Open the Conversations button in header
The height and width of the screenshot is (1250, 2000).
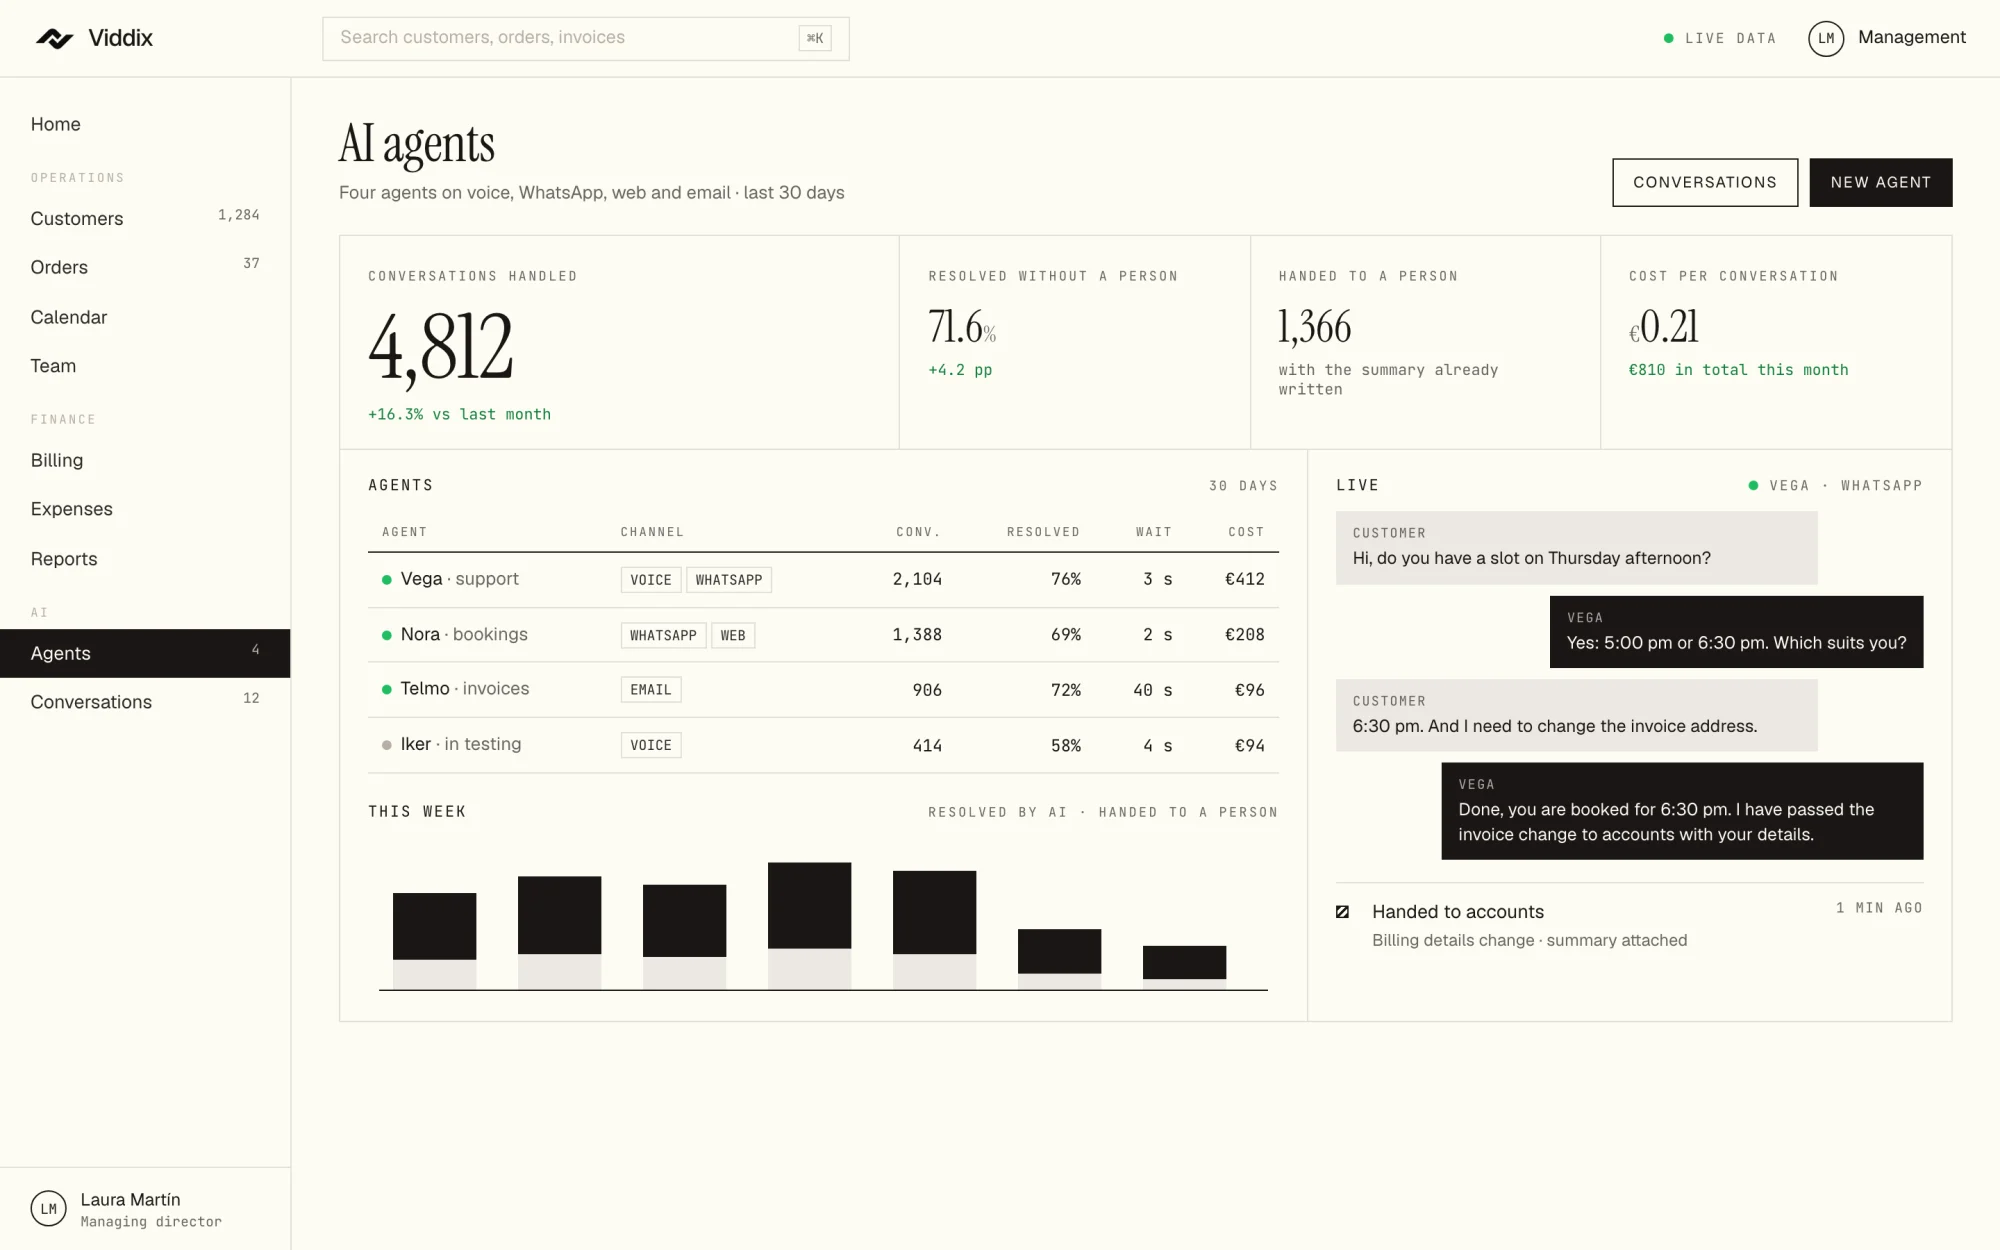(1705, 182)
